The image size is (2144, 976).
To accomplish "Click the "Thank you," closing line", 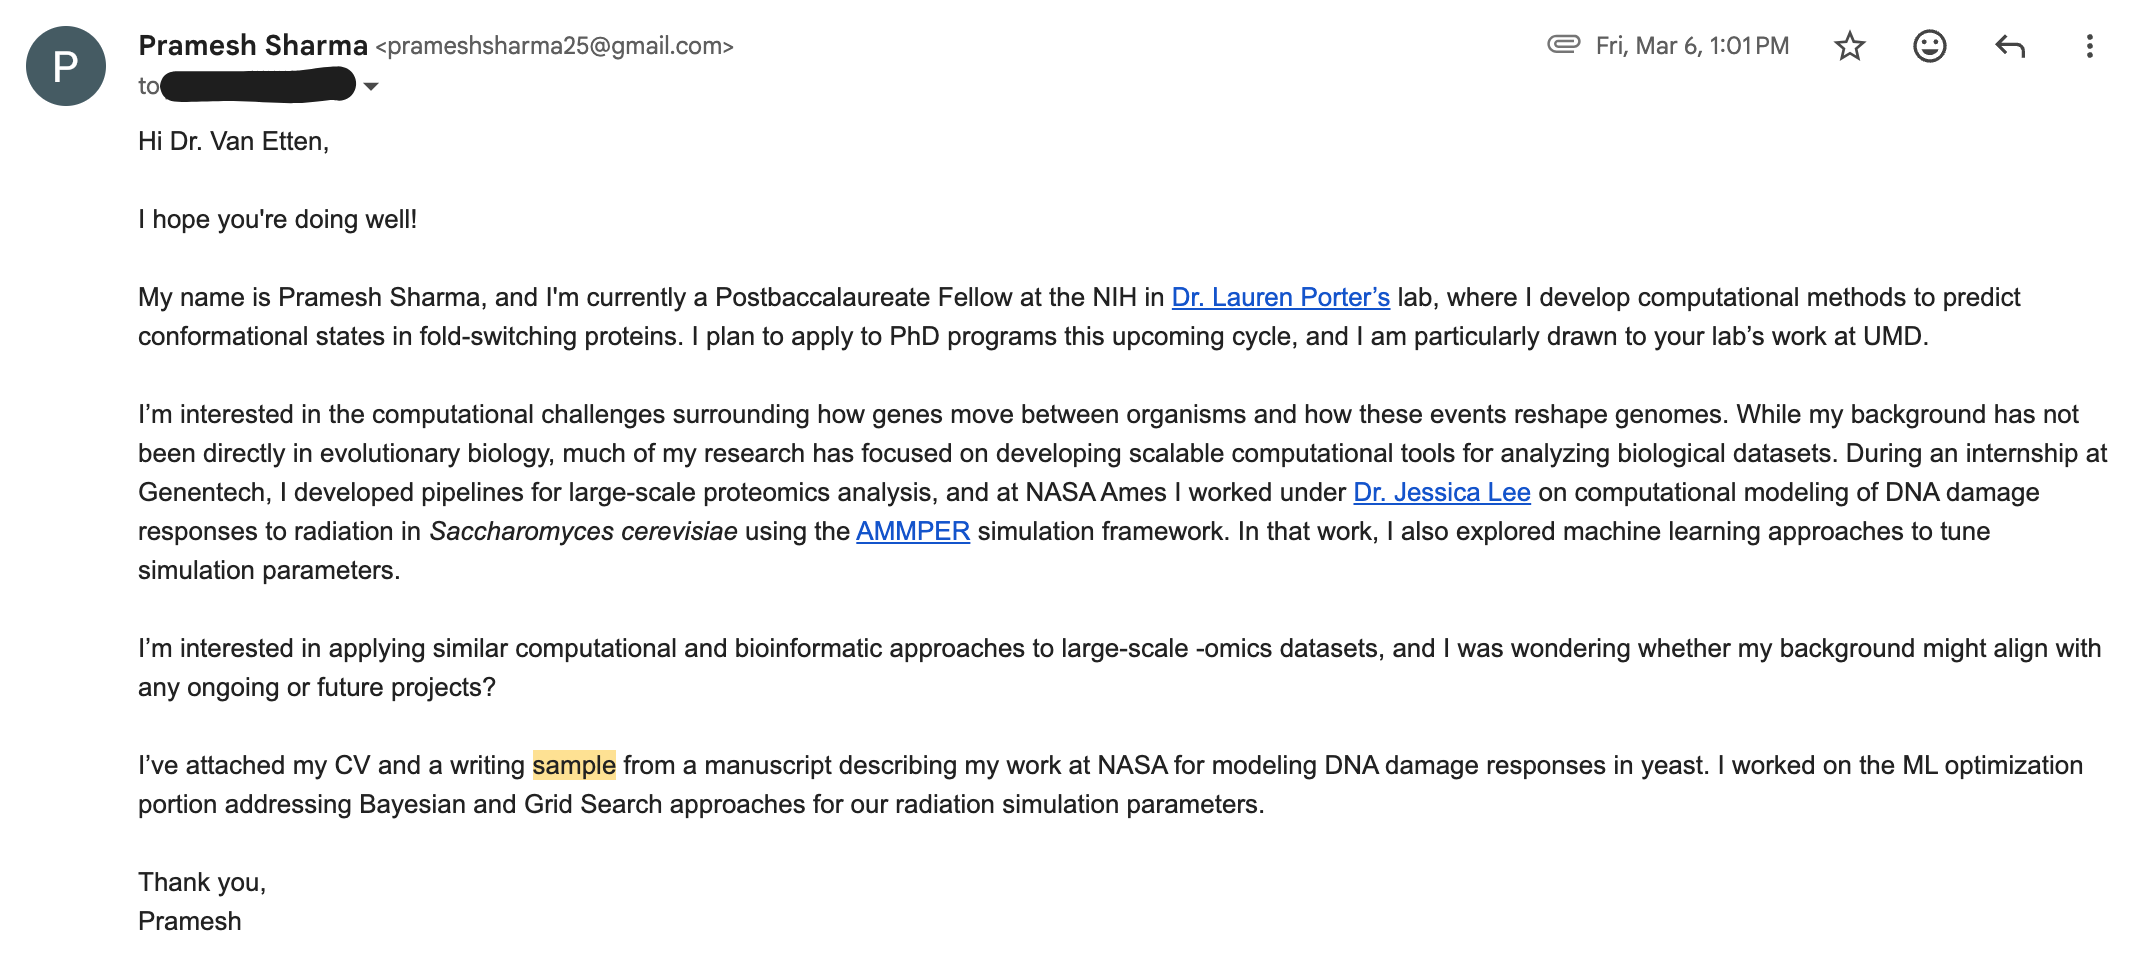I will [x=201, y=882].
